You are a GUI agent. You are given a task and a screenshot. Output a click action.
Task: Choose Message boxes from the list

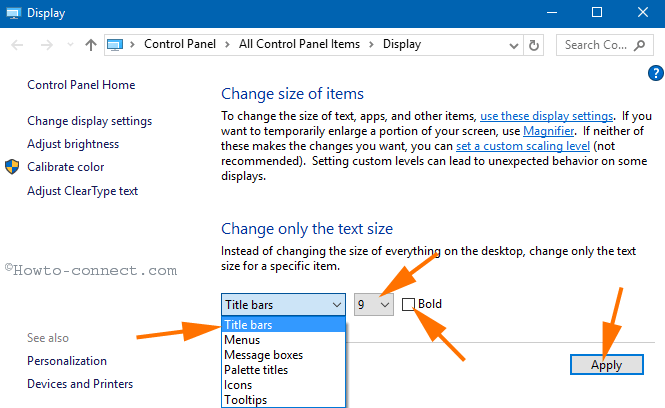click(283, 355)
